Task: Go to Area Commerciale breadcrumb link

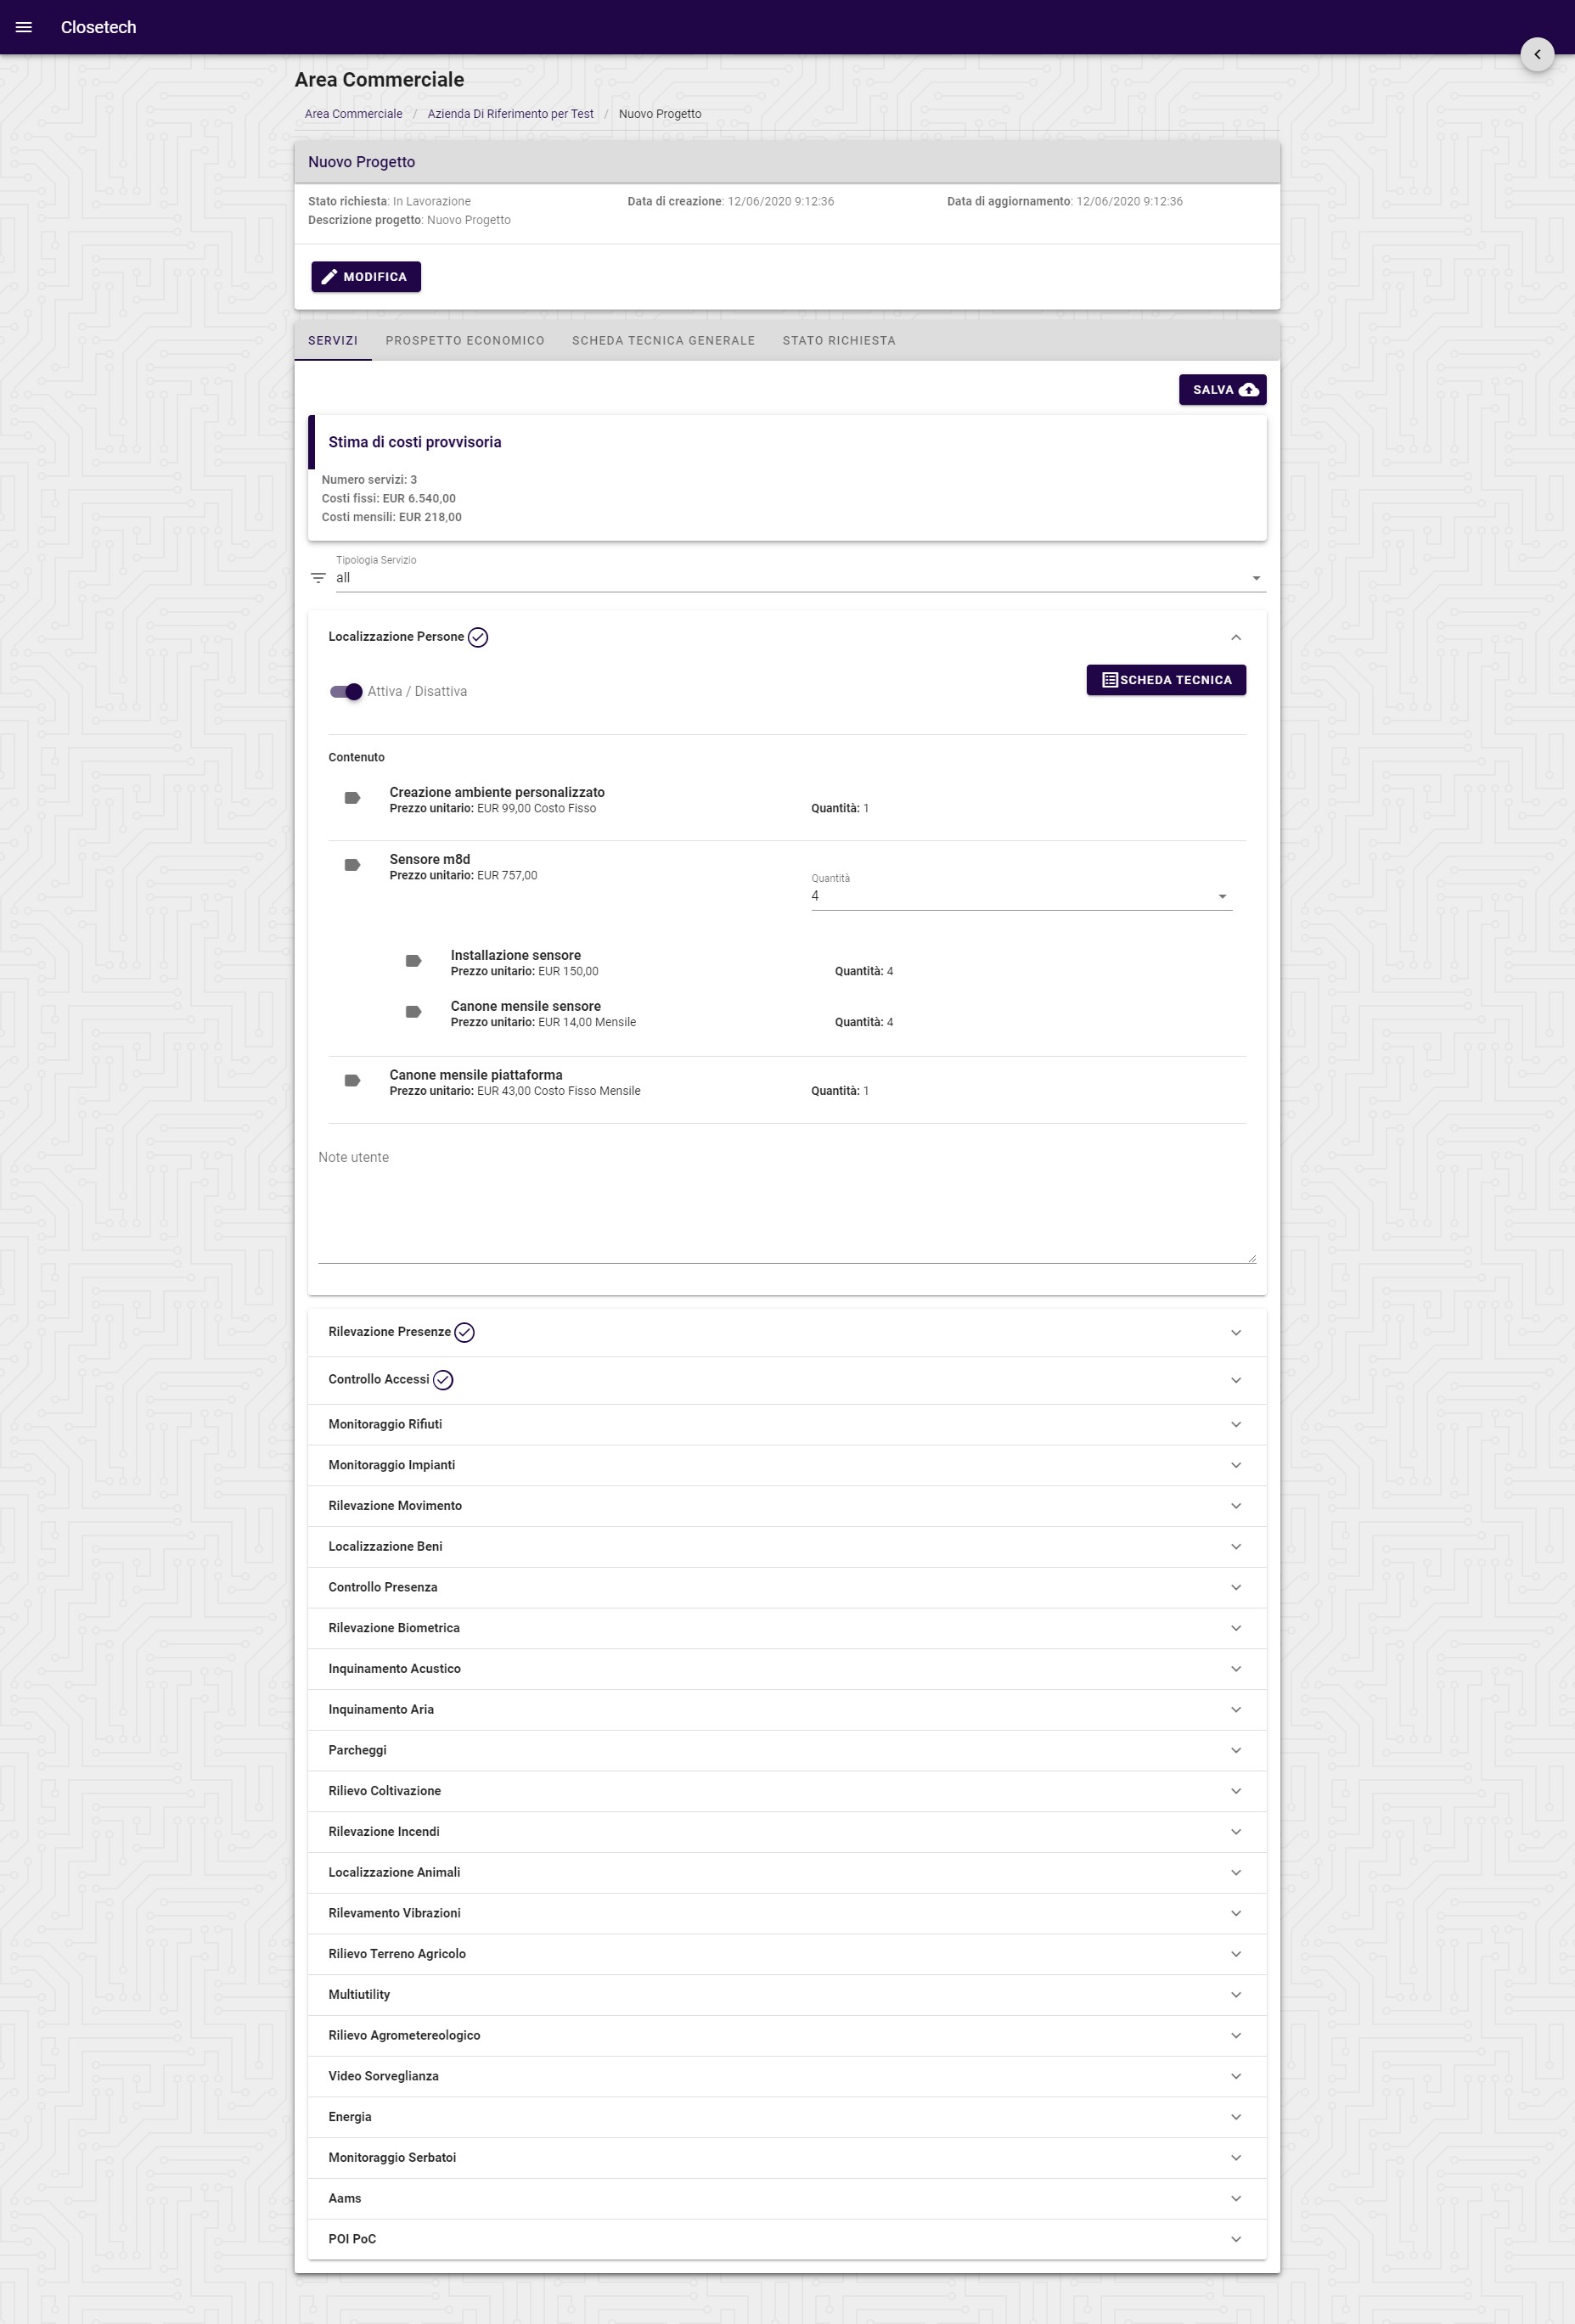Action: [x=353, y=114]
